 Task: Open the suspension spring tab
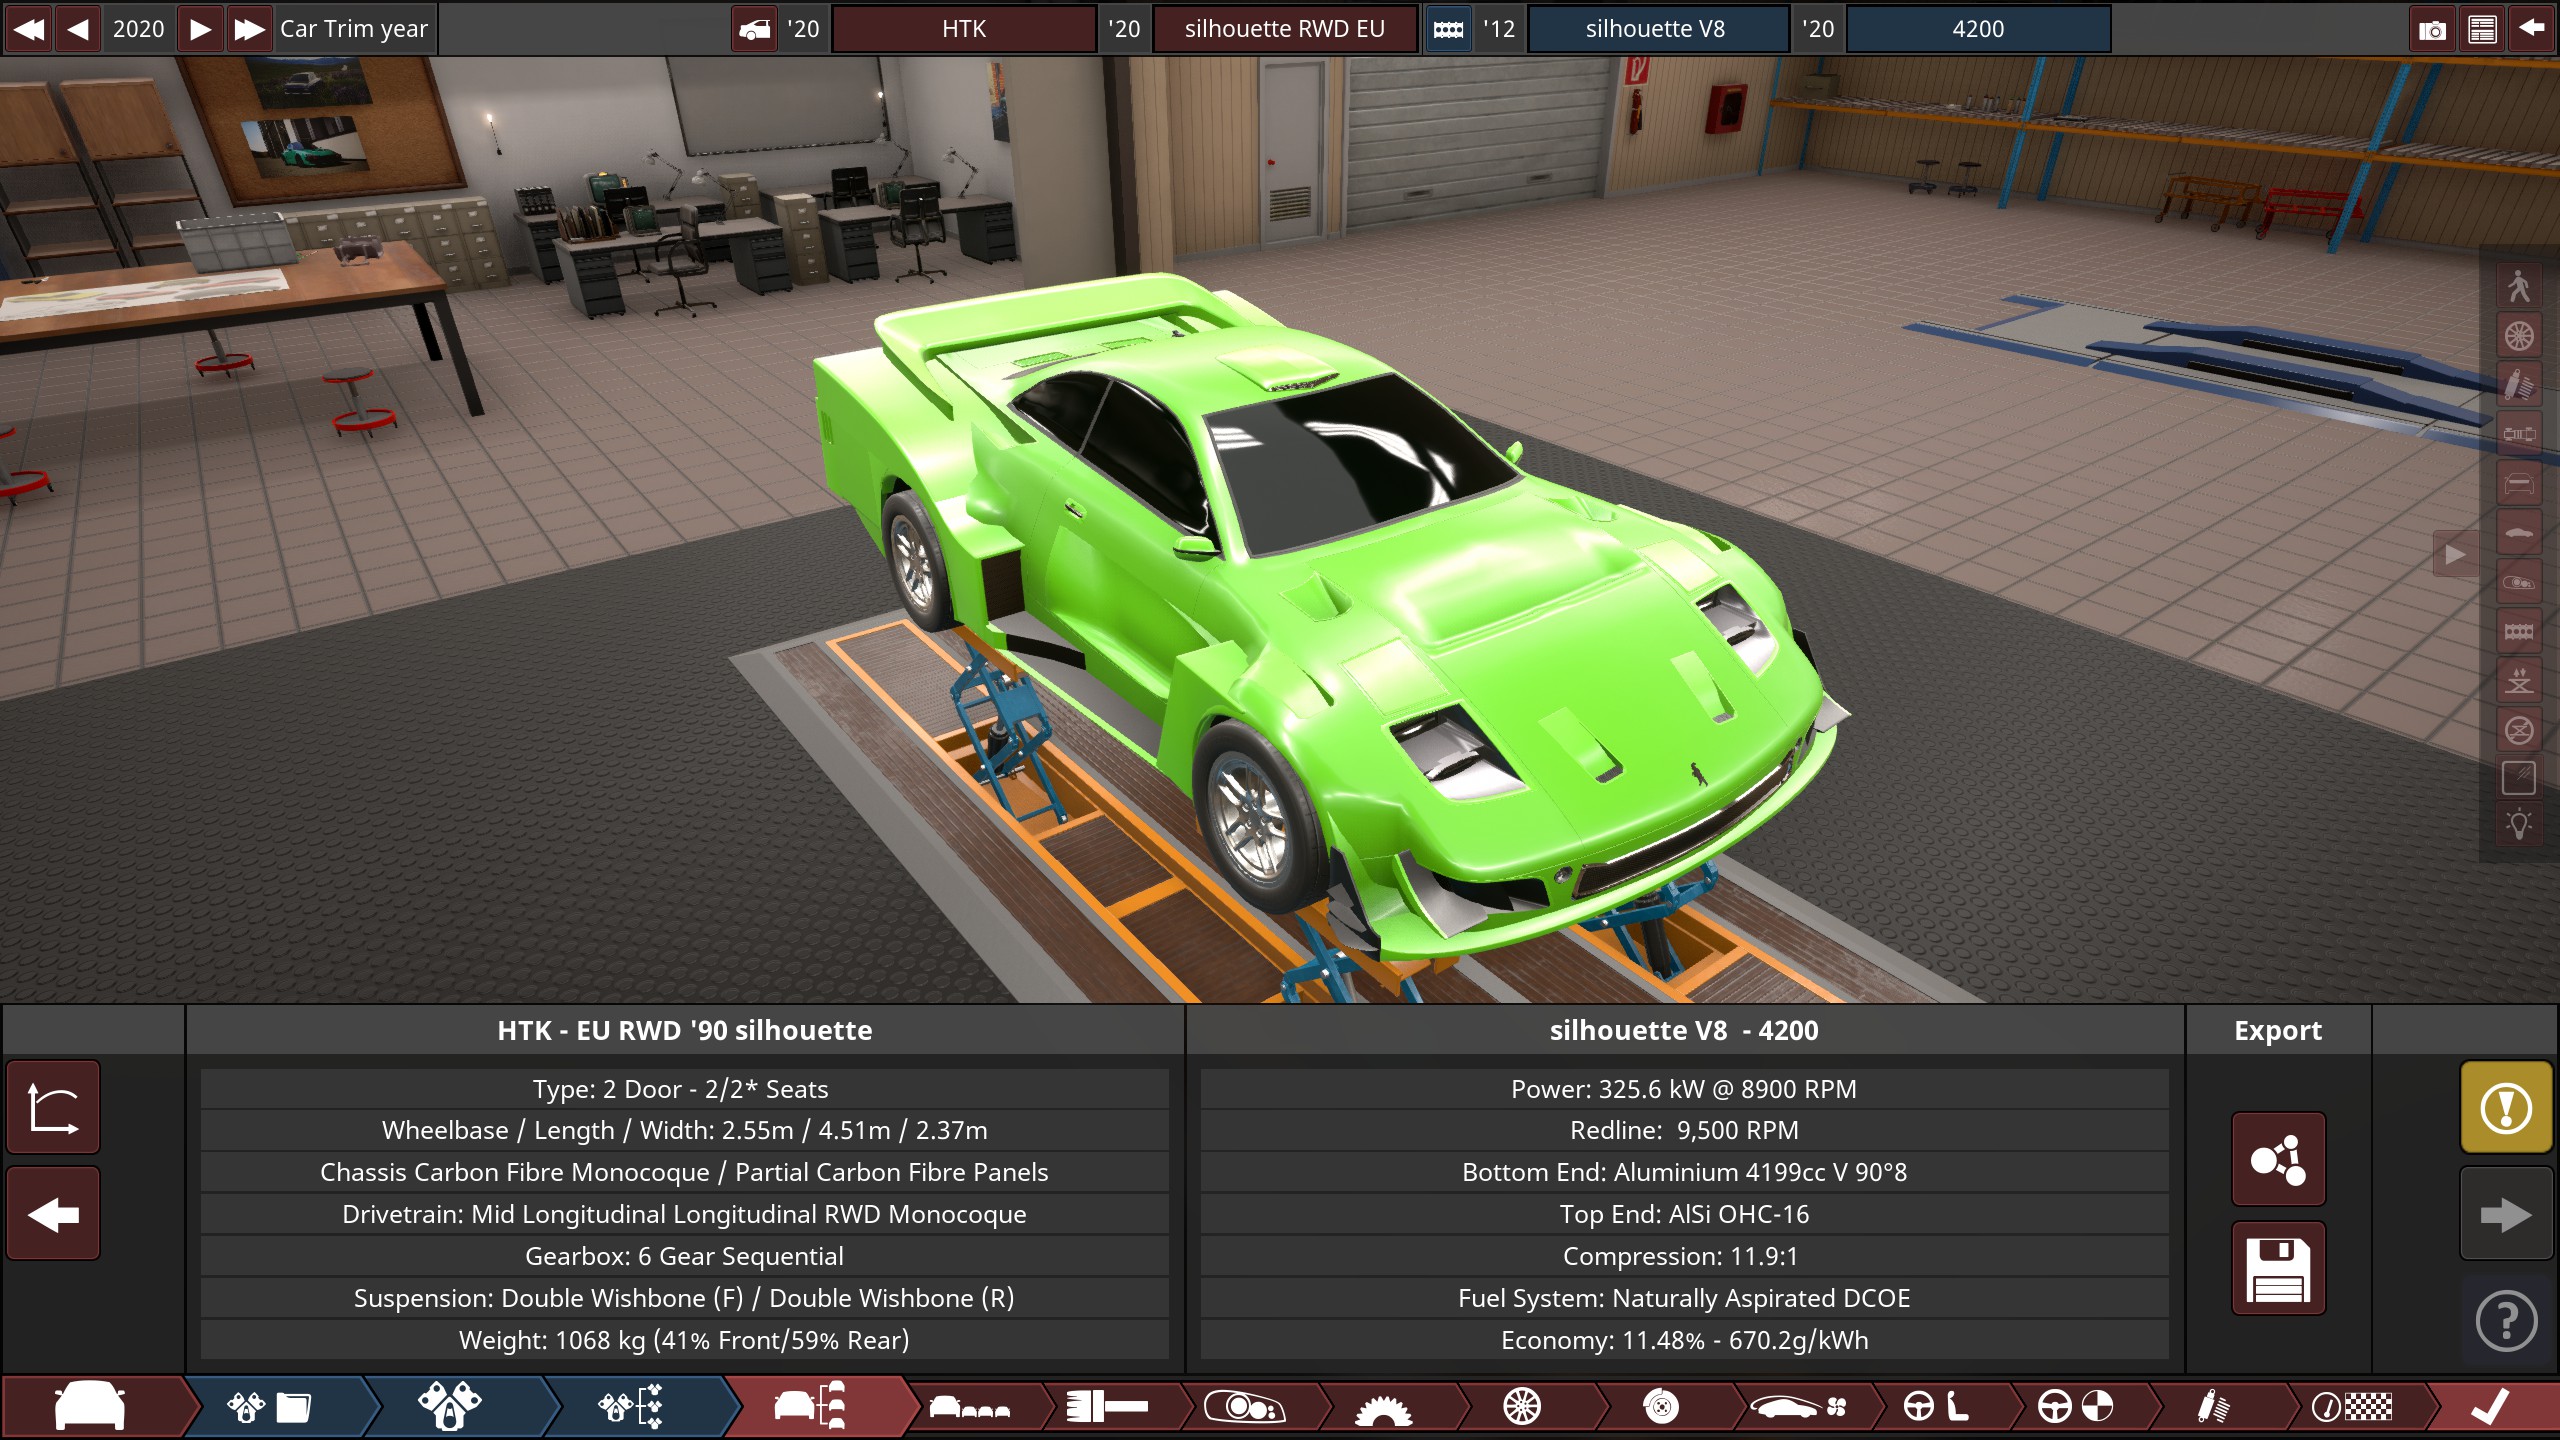(2213, 1407)
